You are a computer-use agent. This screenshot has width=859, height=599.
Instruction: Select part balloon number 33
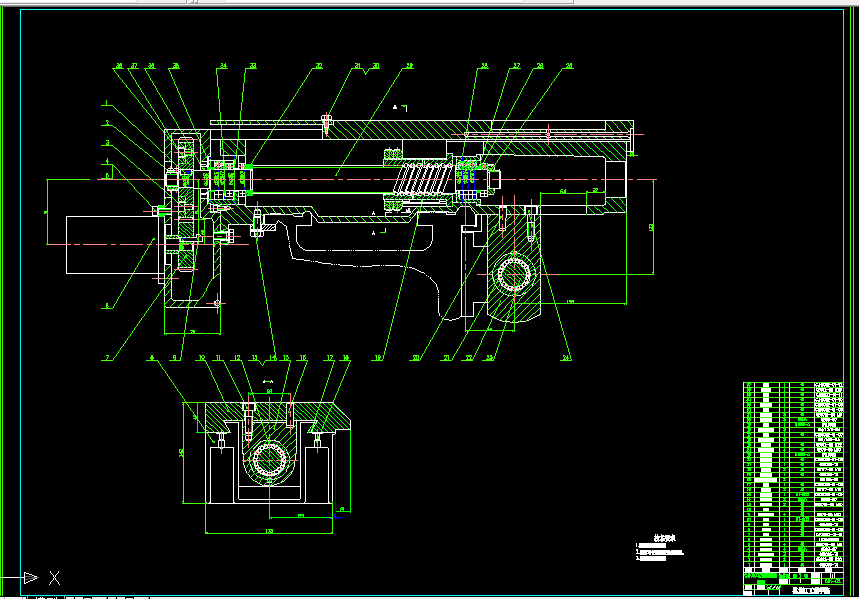[x=253, y=66]
